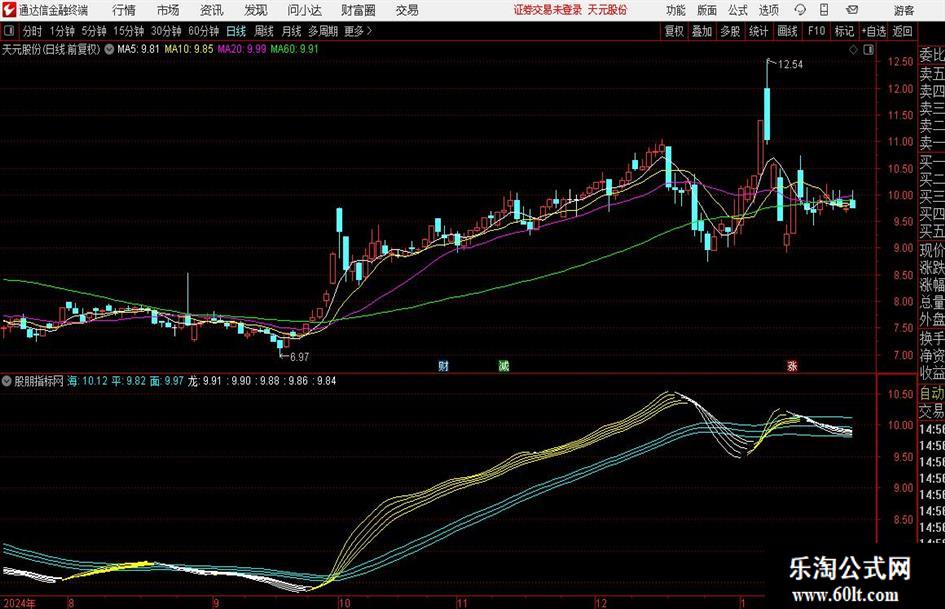Switch to 周线 weekly period tab
The image size is (945, 609).
coord(264,31)
